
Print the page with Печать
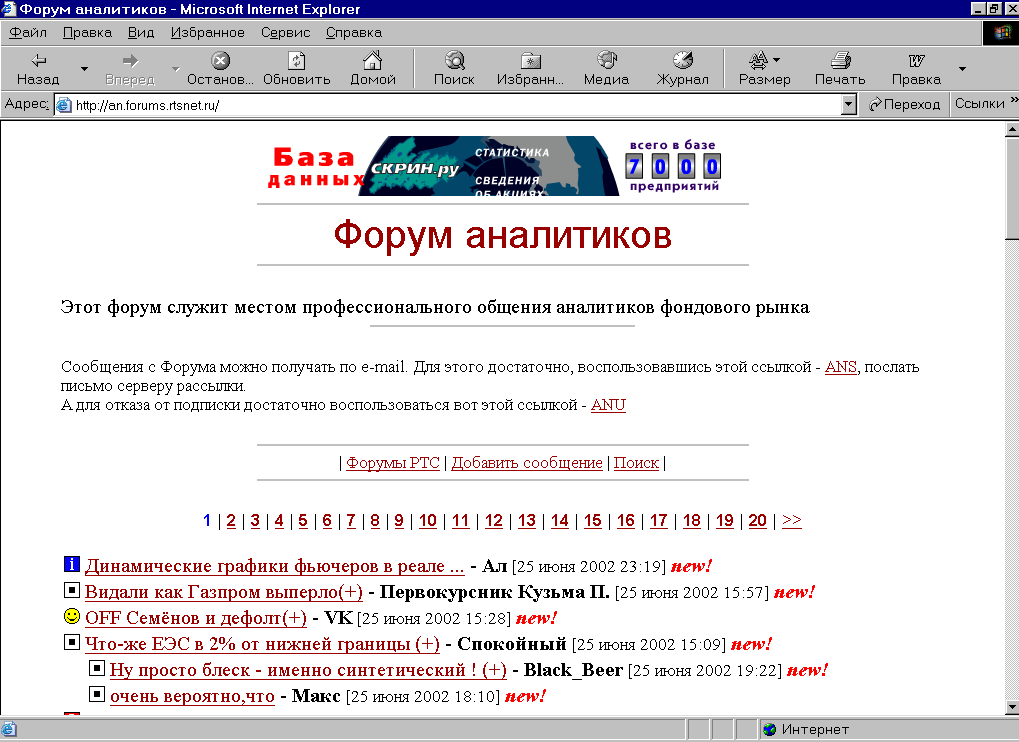pos(840,69)
